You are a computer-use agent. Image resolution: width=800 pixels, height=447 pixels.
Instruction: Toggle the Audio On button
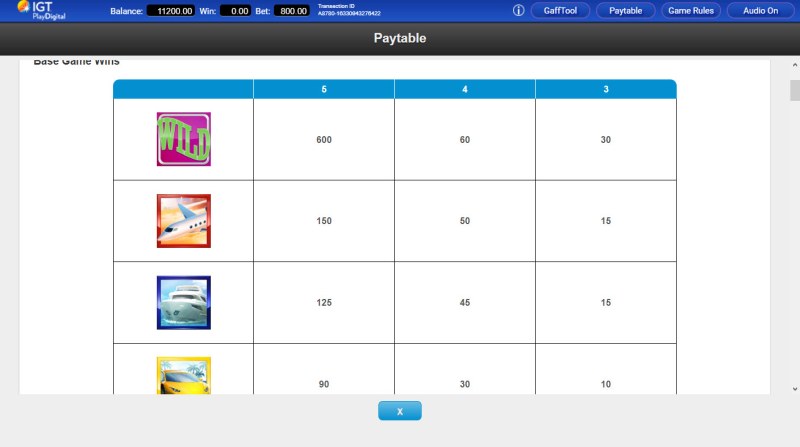tap(760, 11)
